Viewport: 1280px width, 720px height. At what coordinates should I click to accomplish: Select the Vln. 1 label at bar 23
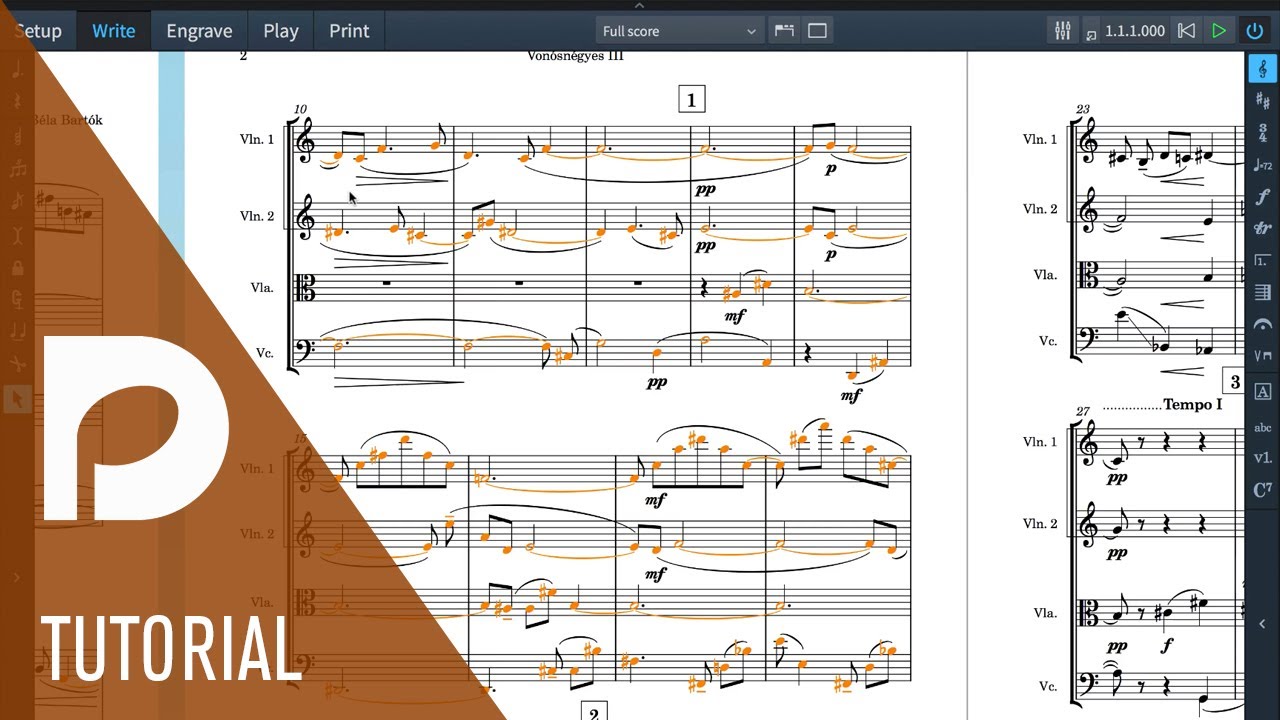pyautogui.click(x=1040, y=140)
